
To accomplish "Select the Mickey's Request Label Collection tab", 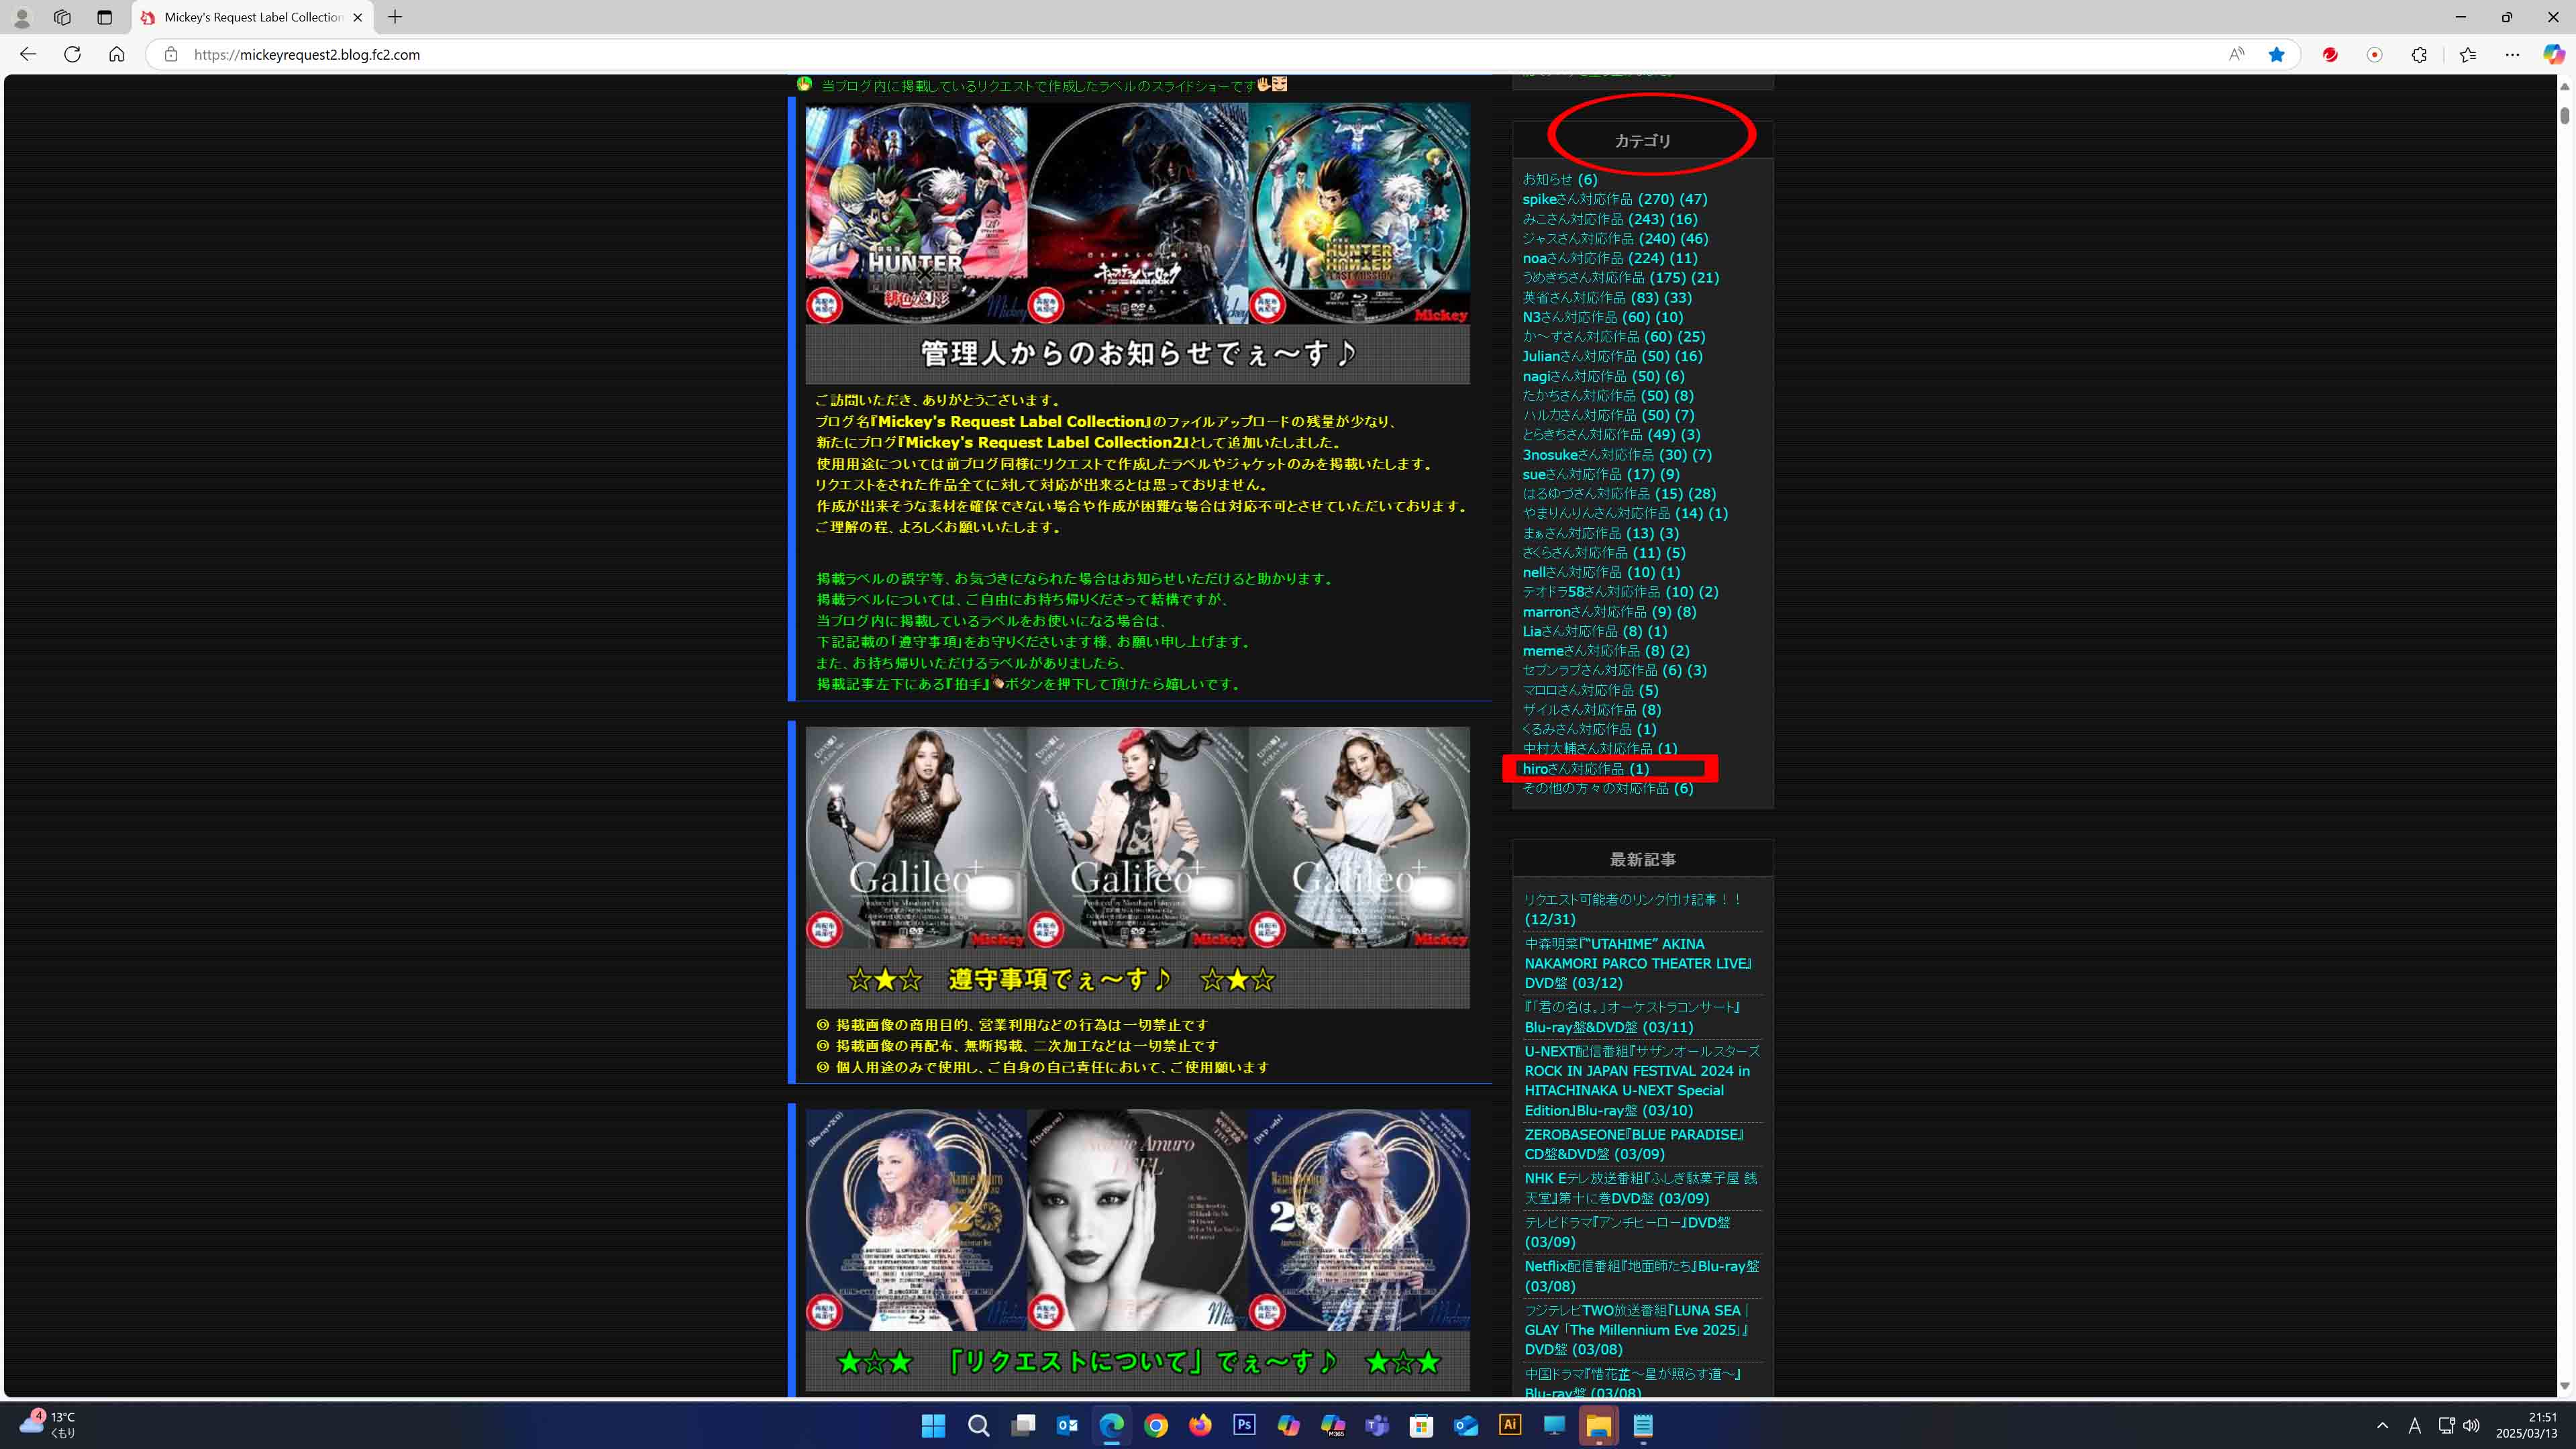I will 253,17.
